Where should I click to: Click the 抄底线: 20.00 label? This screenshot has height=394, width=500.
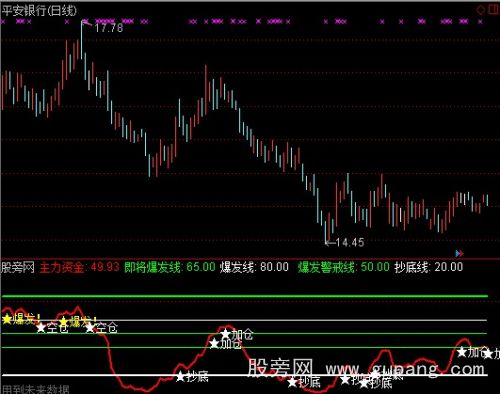(x=429, y=267)
